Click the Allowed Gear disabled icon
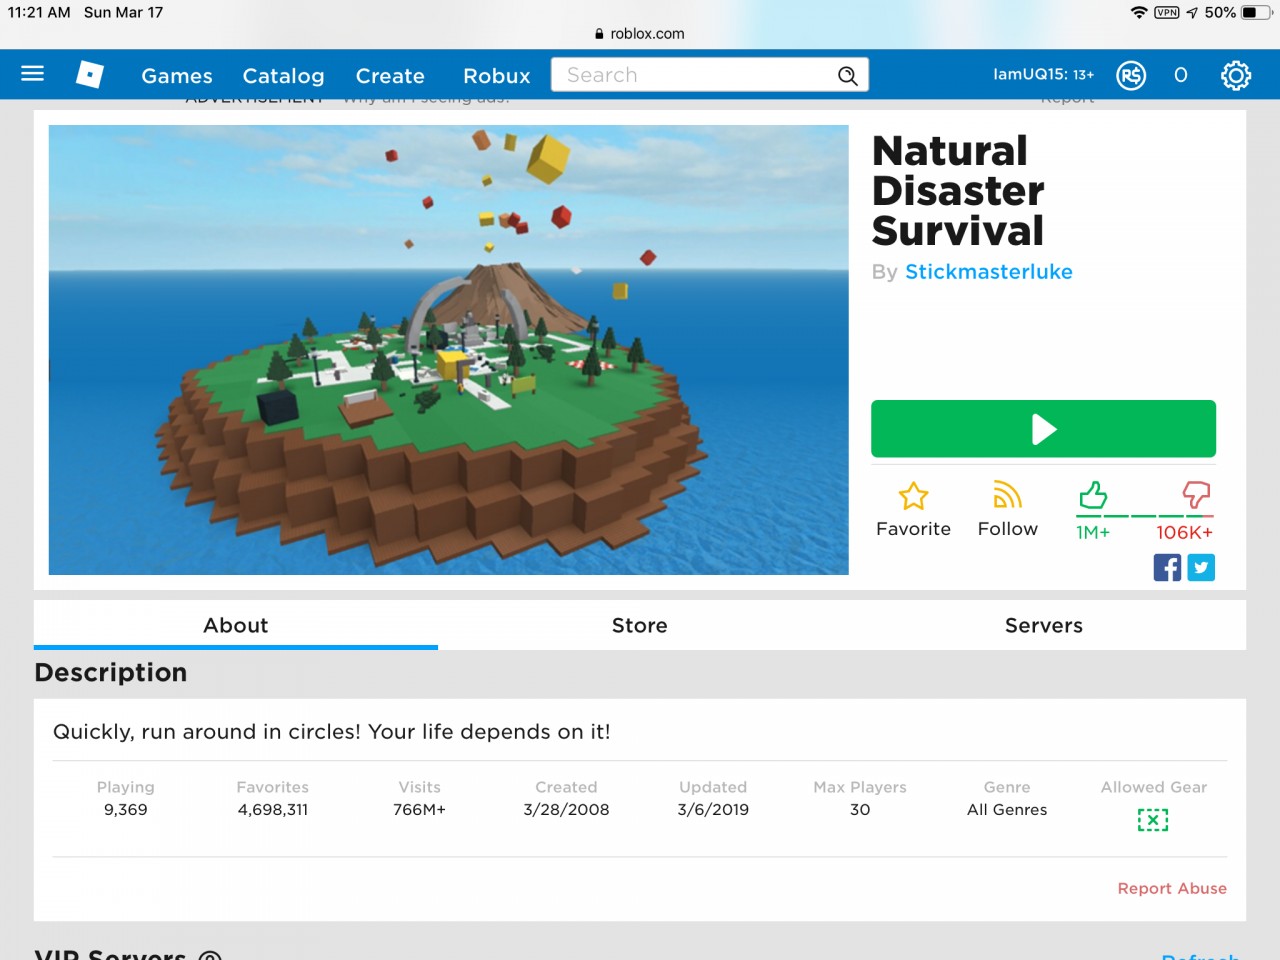 (1153, 820)
